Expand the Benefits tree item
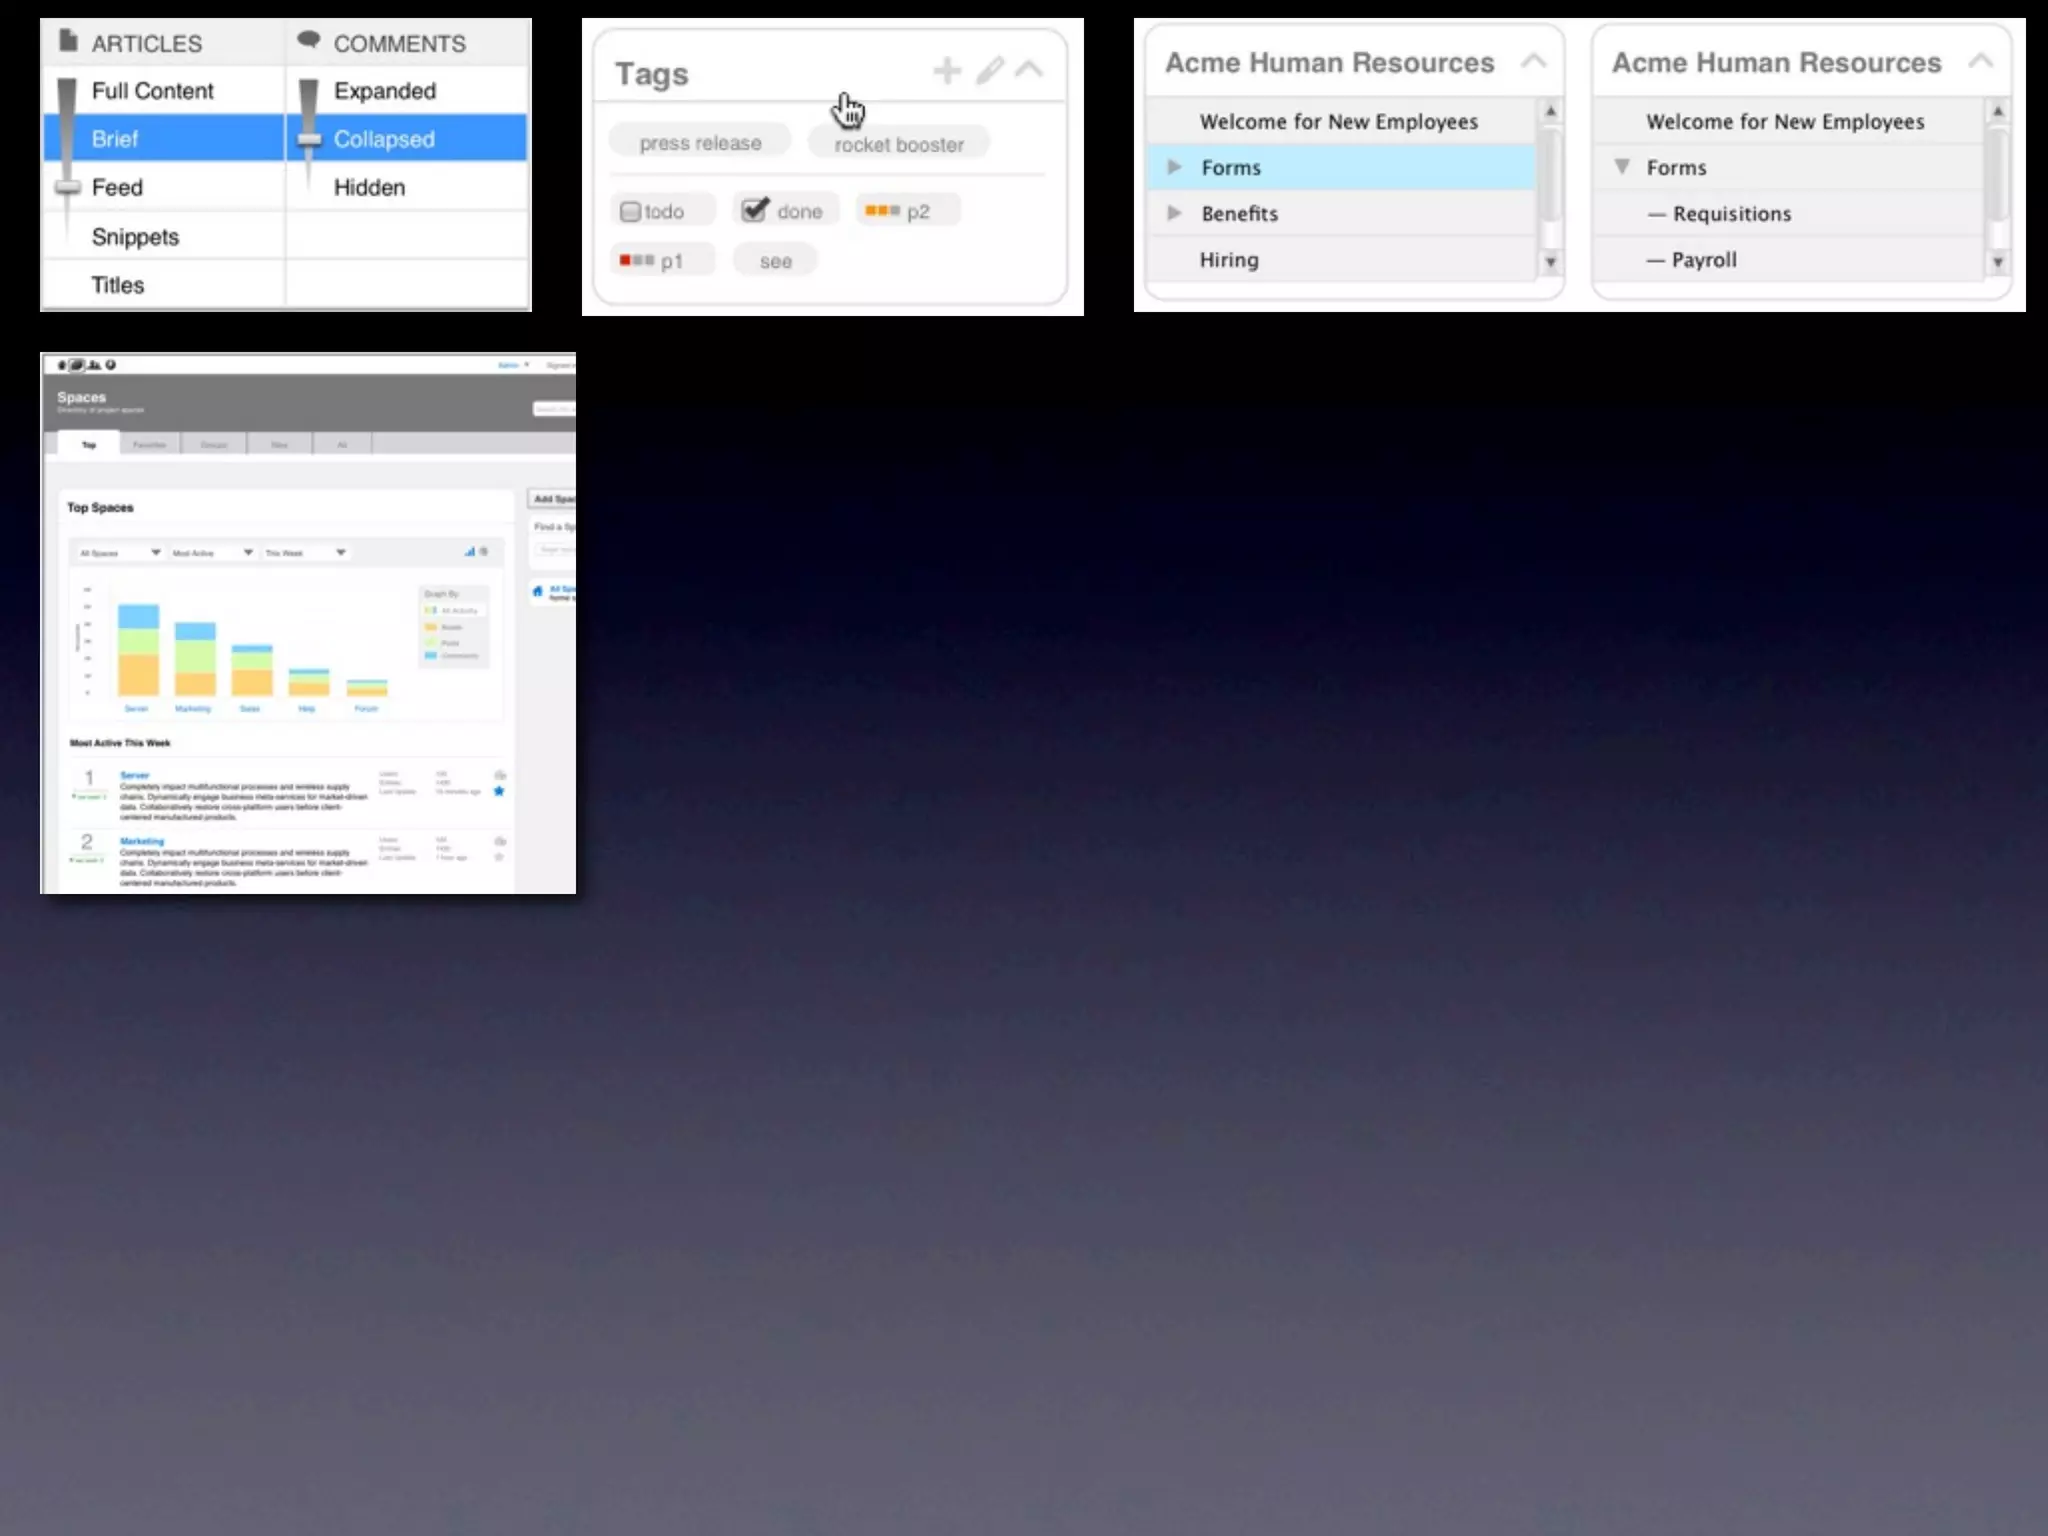 pos(1175,213)
